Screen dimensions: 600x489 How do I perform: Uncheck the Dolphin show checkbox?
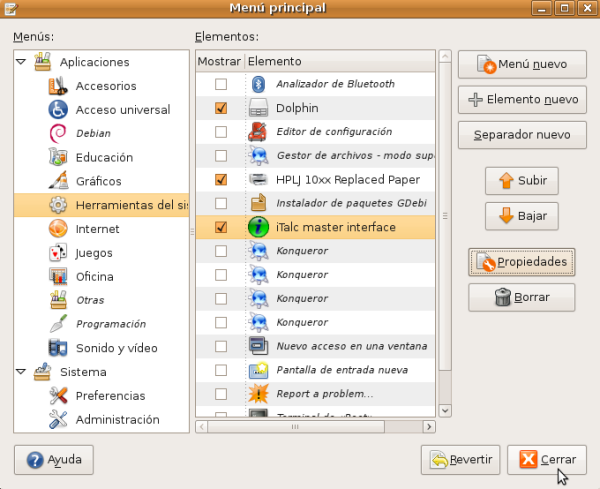pyautogui.click(x=221, y=108)
